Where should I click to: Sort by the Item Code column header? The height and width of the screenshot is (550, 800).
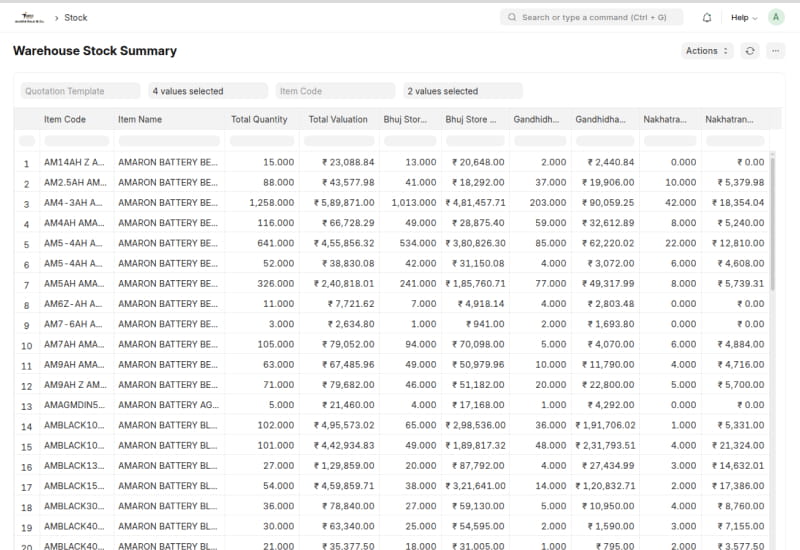[x=65, y=119]
